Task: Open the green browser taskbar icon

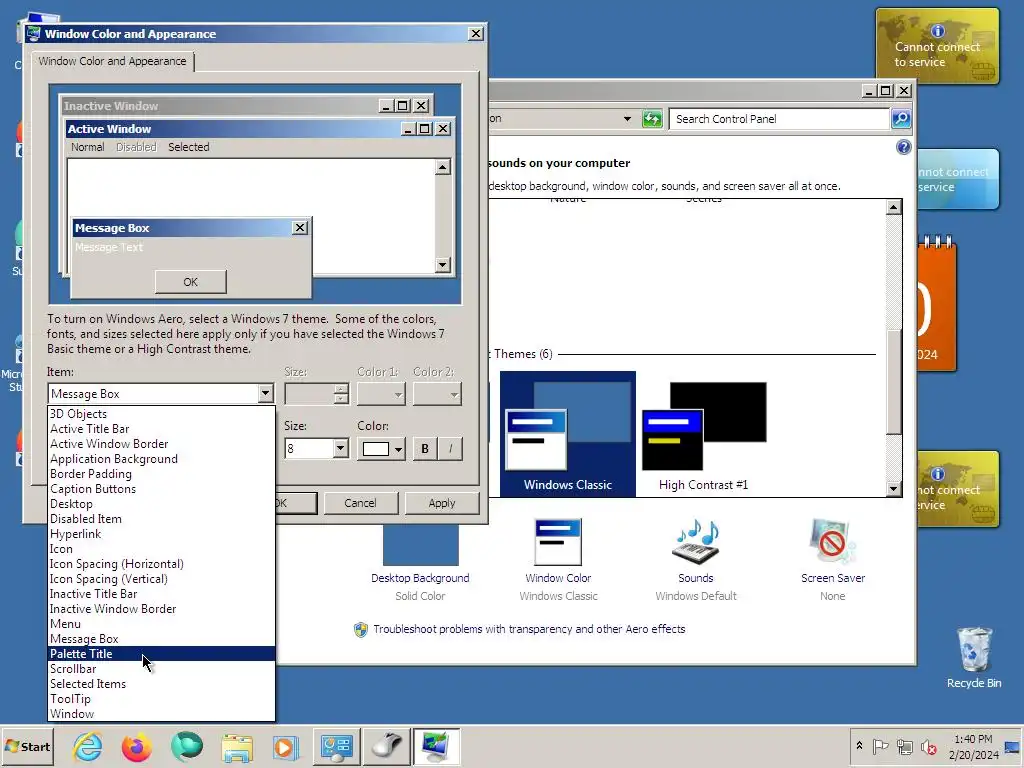Action: click(x=187, y=746)
